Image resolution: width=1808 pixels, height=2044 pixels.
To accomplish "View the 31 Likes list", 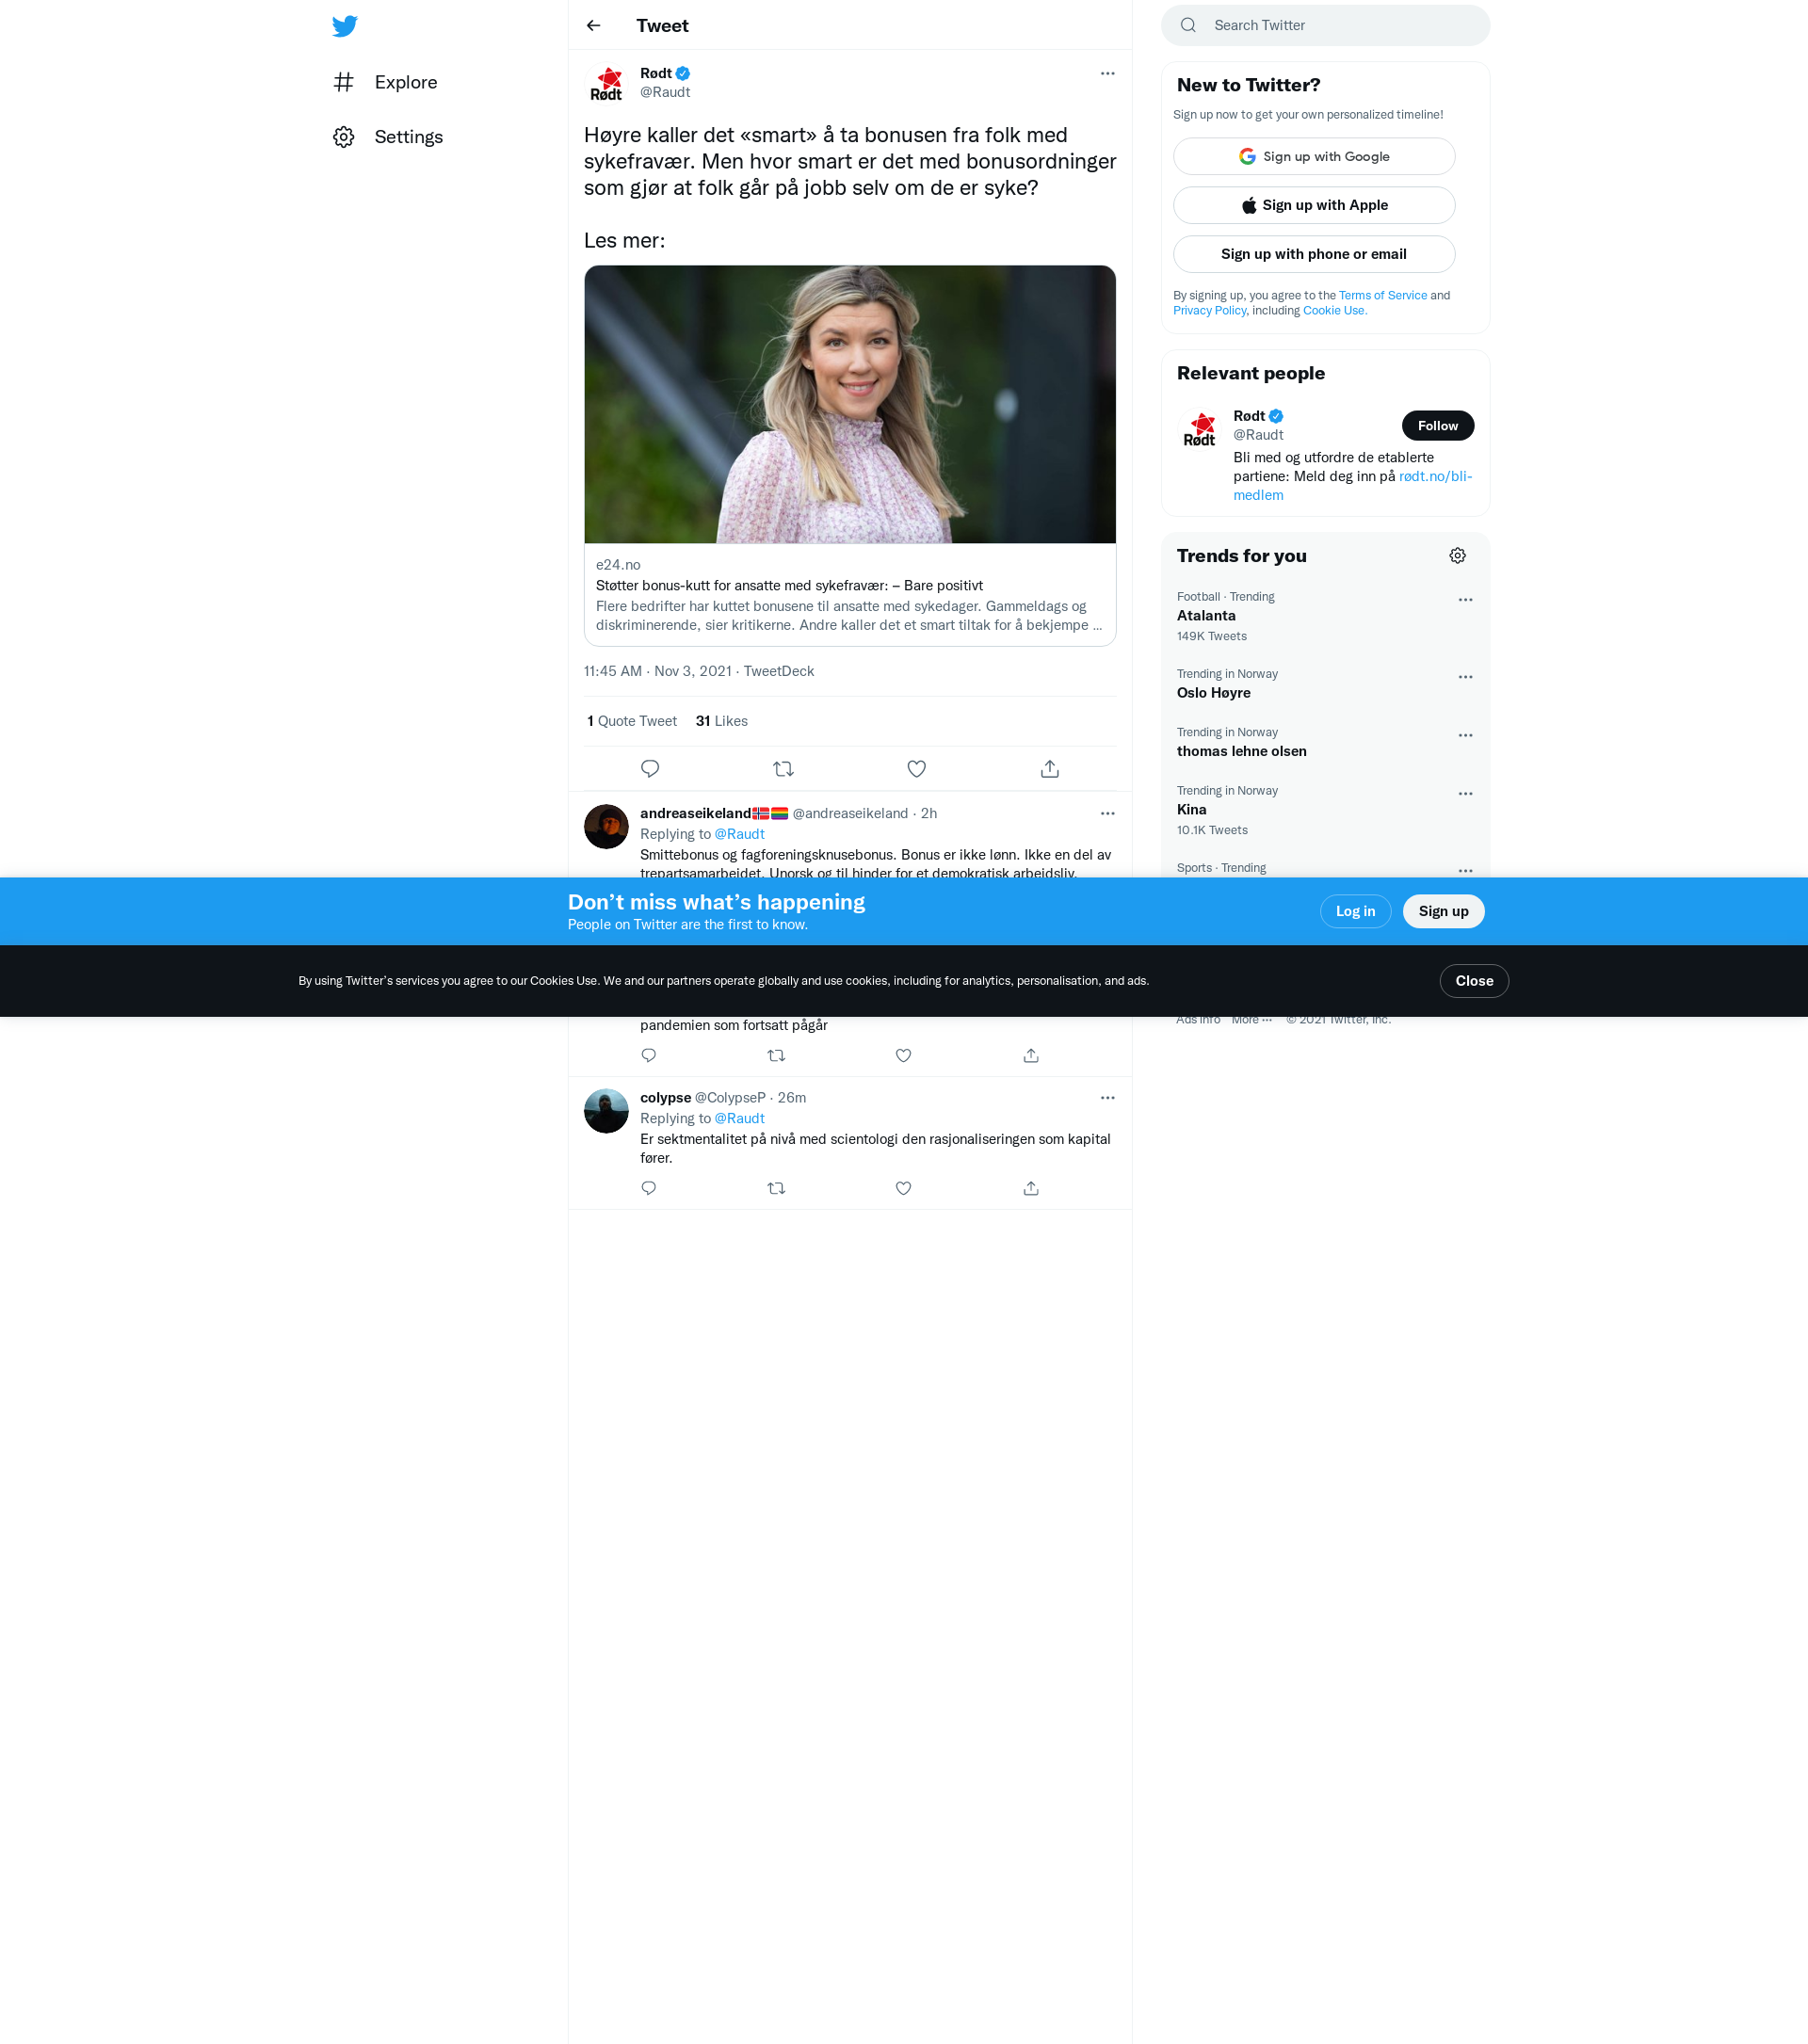I will coord(721,721).
